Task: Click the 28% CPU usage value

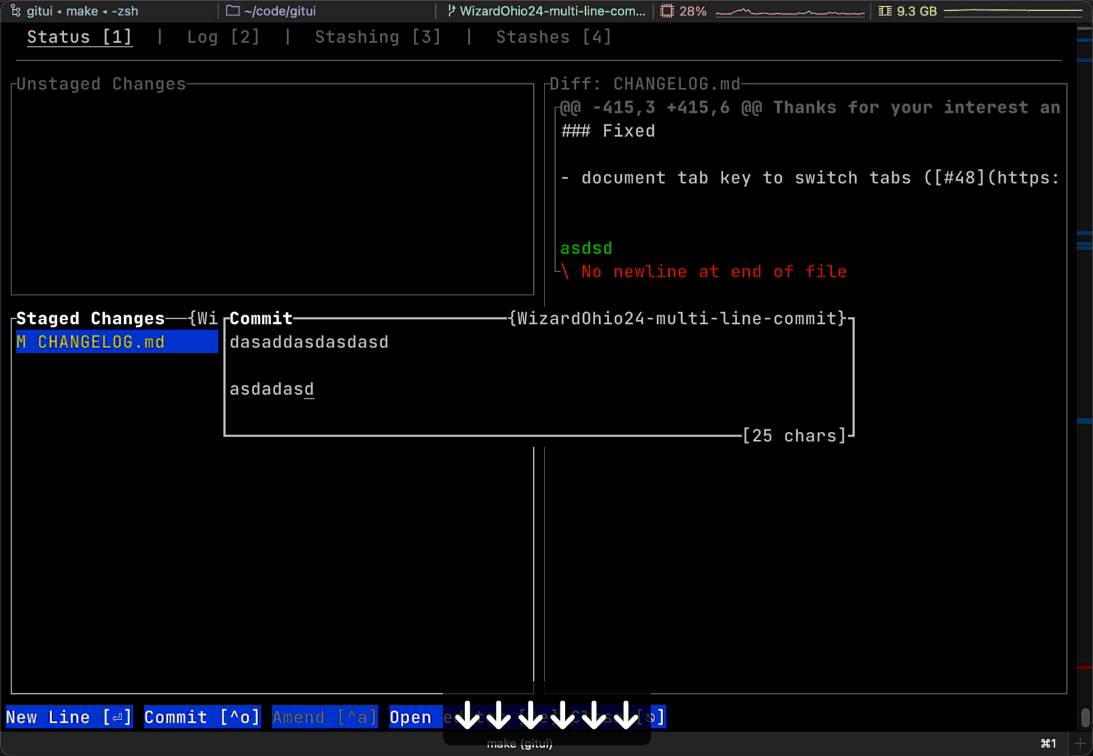Action: tap(693, 11)
